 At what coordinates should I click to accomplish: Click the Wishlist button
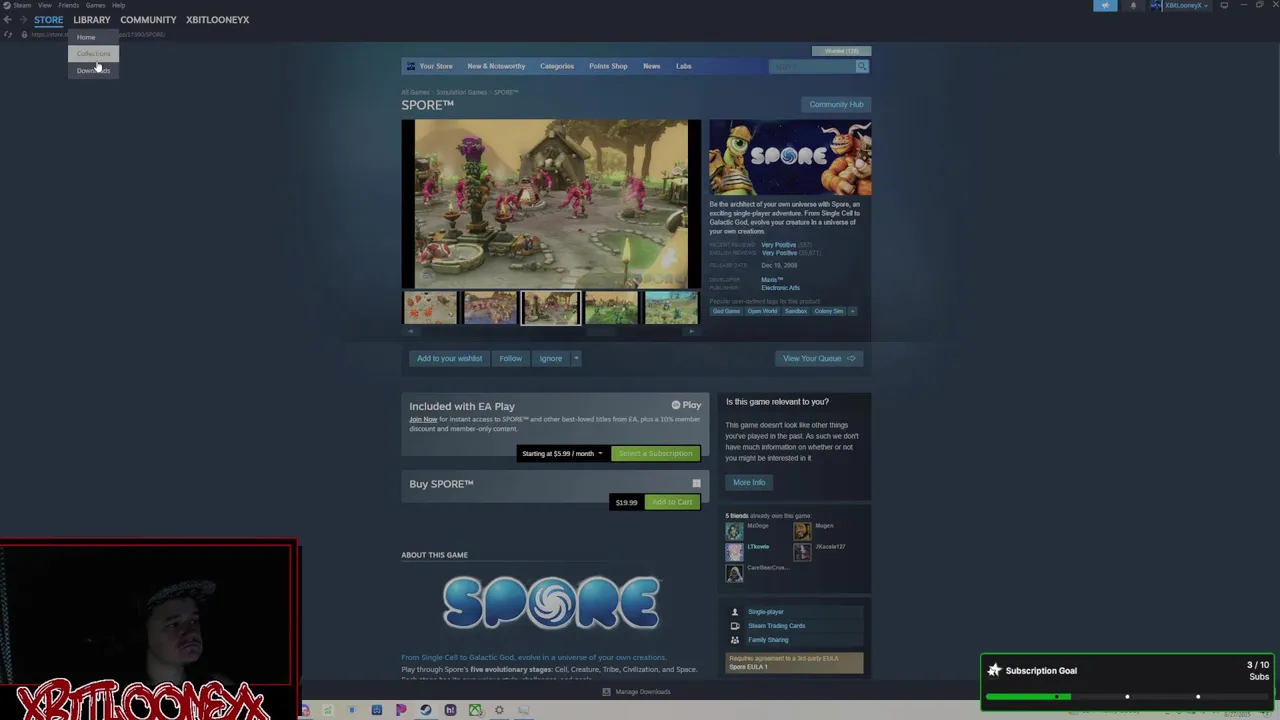(842, 51)
